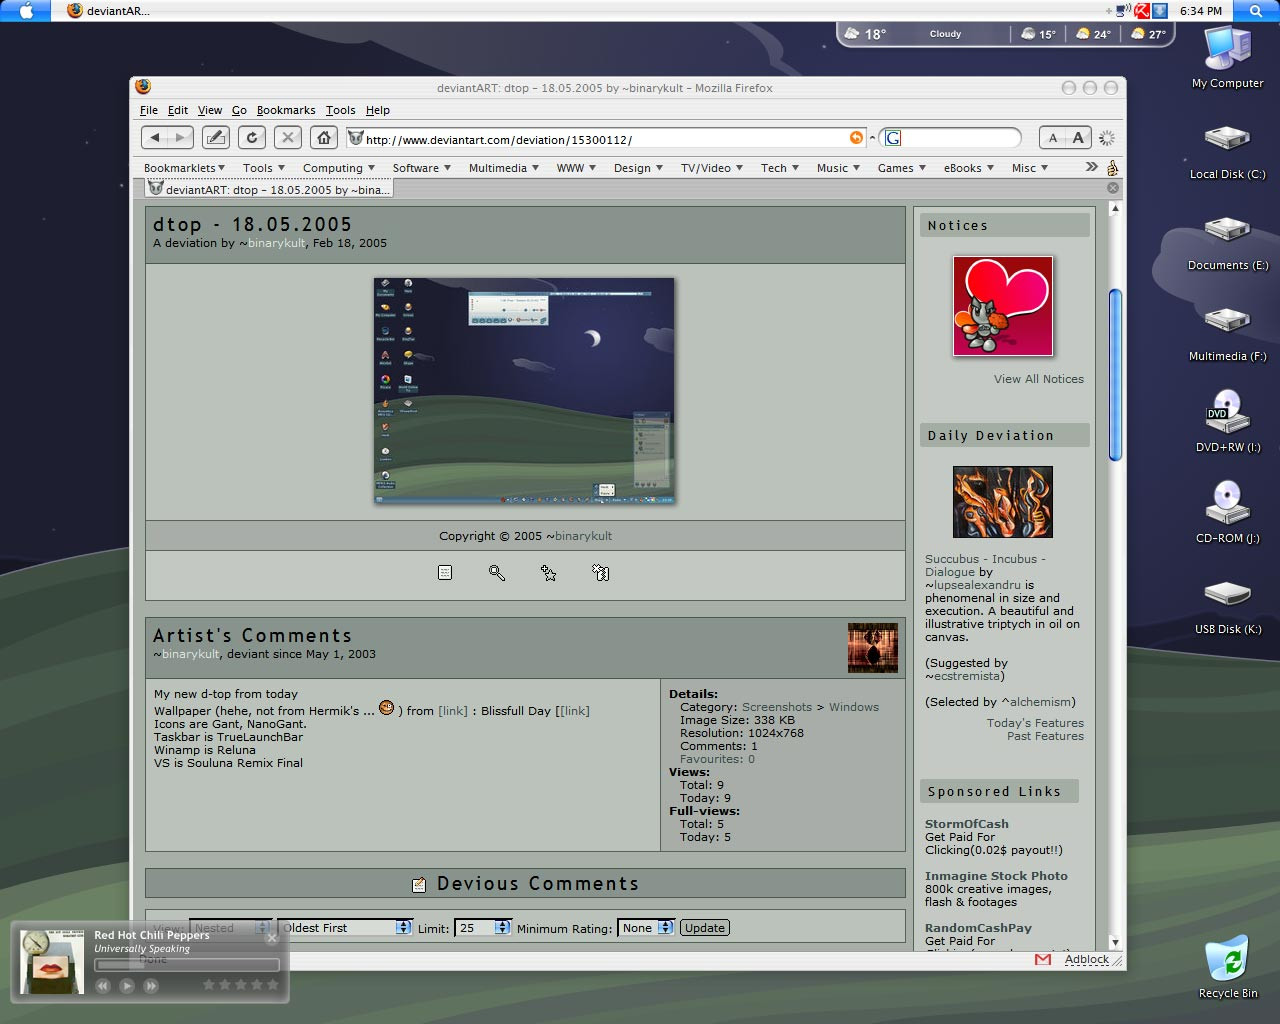Close the deviantART tab with the tab bar X
The height and width of the screenshot is (1024, 1280).
(x=1113, y=188)
